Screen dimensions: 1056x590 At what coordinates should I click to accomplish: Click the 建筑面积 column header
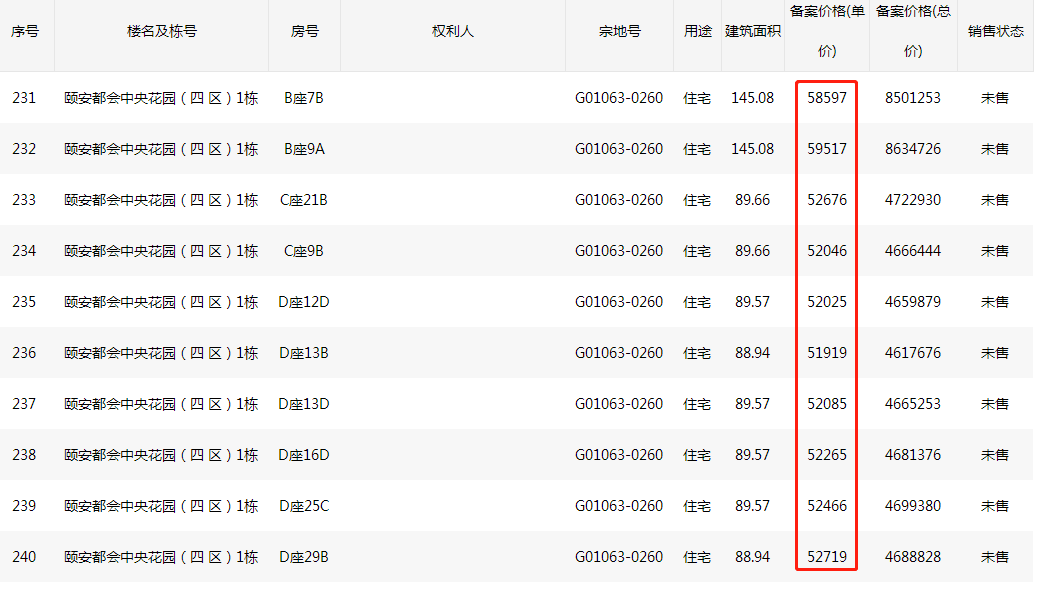point(753,32)
